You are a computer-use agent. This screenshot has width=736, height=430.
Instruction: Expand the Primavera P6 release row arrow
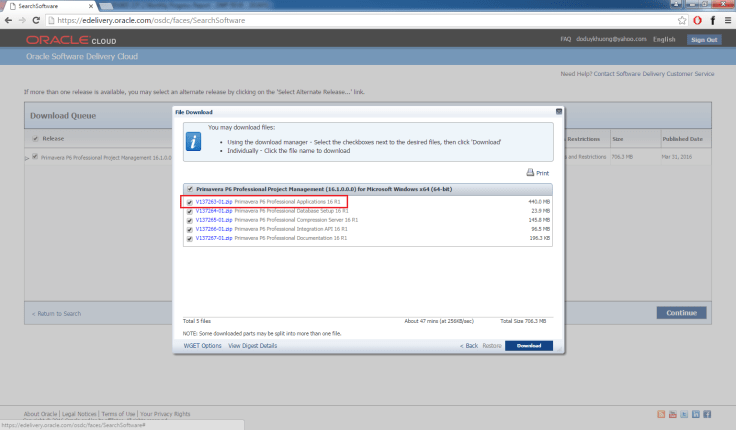[27, 158]
